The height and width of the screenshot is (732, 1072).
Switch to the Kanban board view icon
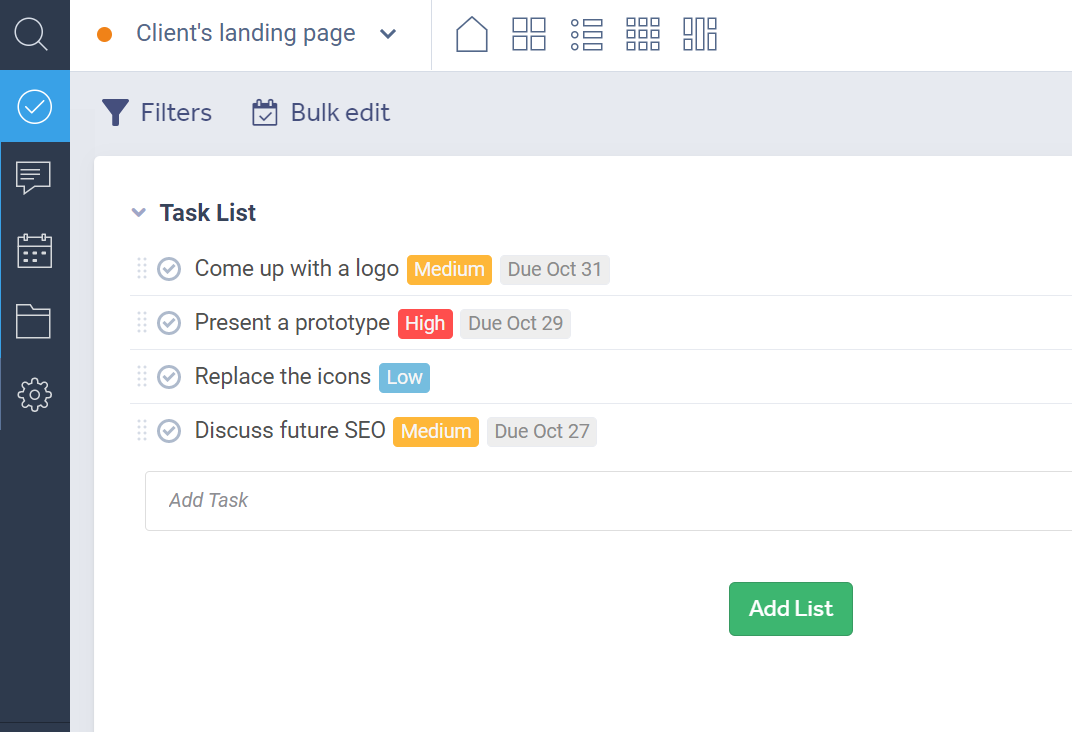529,34
